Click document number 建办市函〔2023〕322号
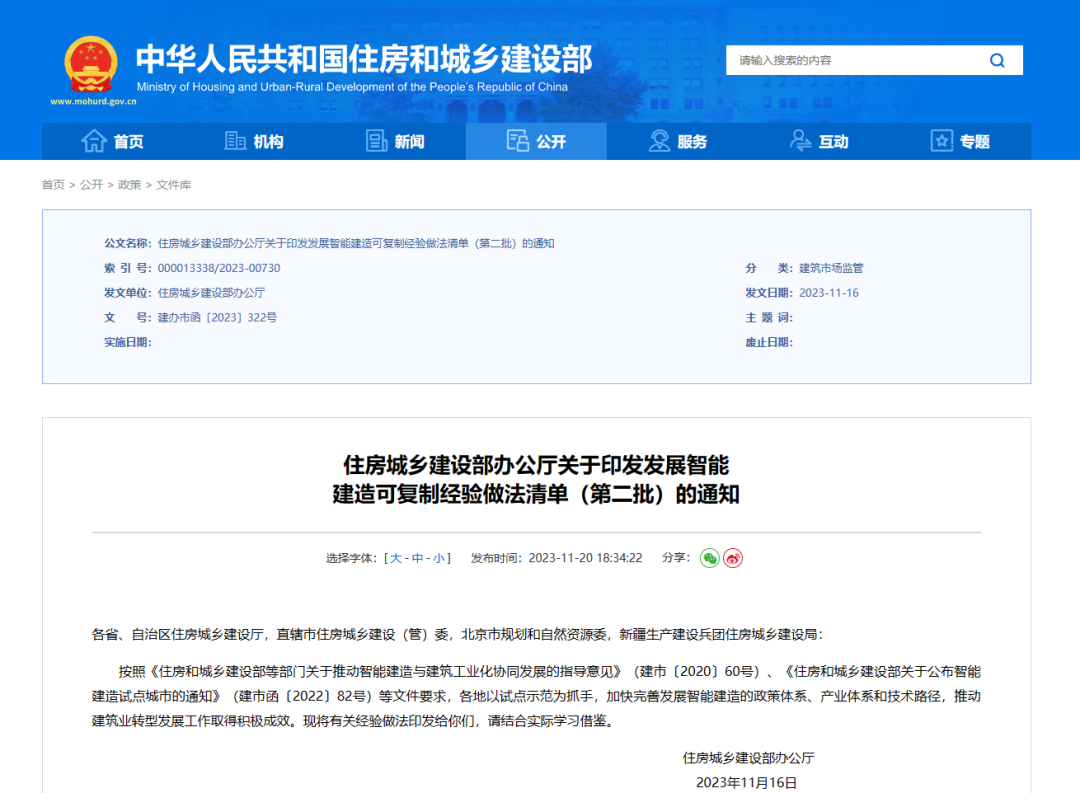 [x=217, y=318]
